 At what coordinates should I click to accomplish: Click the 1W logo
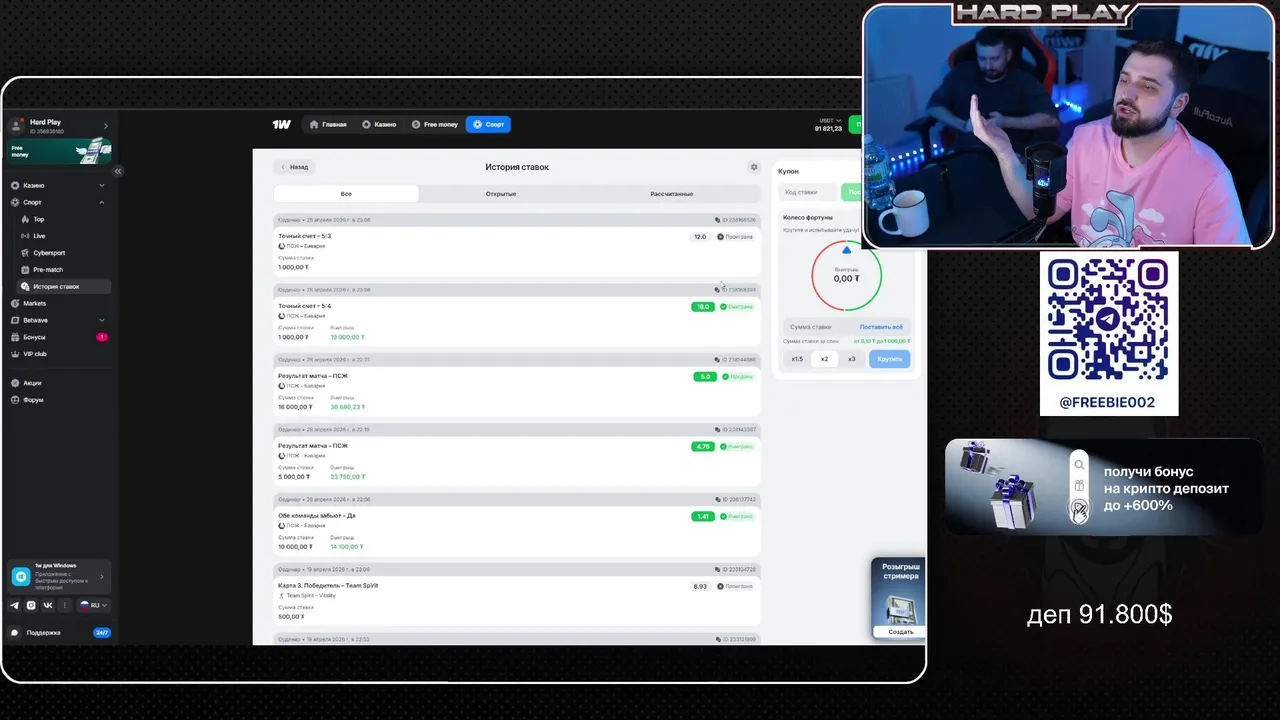click(x=281, y=124)
